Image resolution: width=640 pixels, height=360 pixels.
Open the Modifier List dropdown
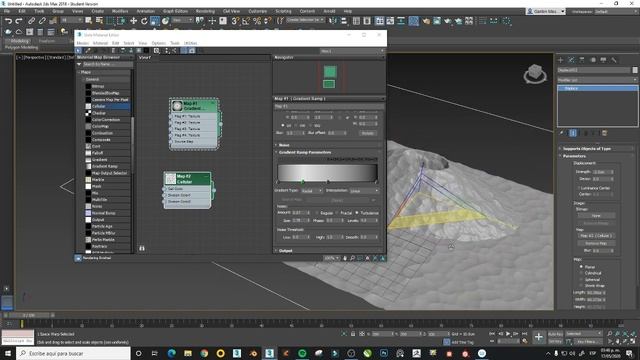(597, 80)
